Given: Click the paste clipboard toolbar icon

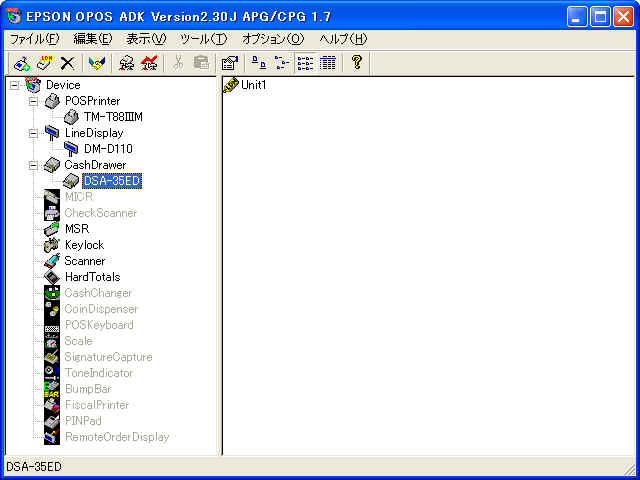Looking at the screenshot, I should point(201,63).
